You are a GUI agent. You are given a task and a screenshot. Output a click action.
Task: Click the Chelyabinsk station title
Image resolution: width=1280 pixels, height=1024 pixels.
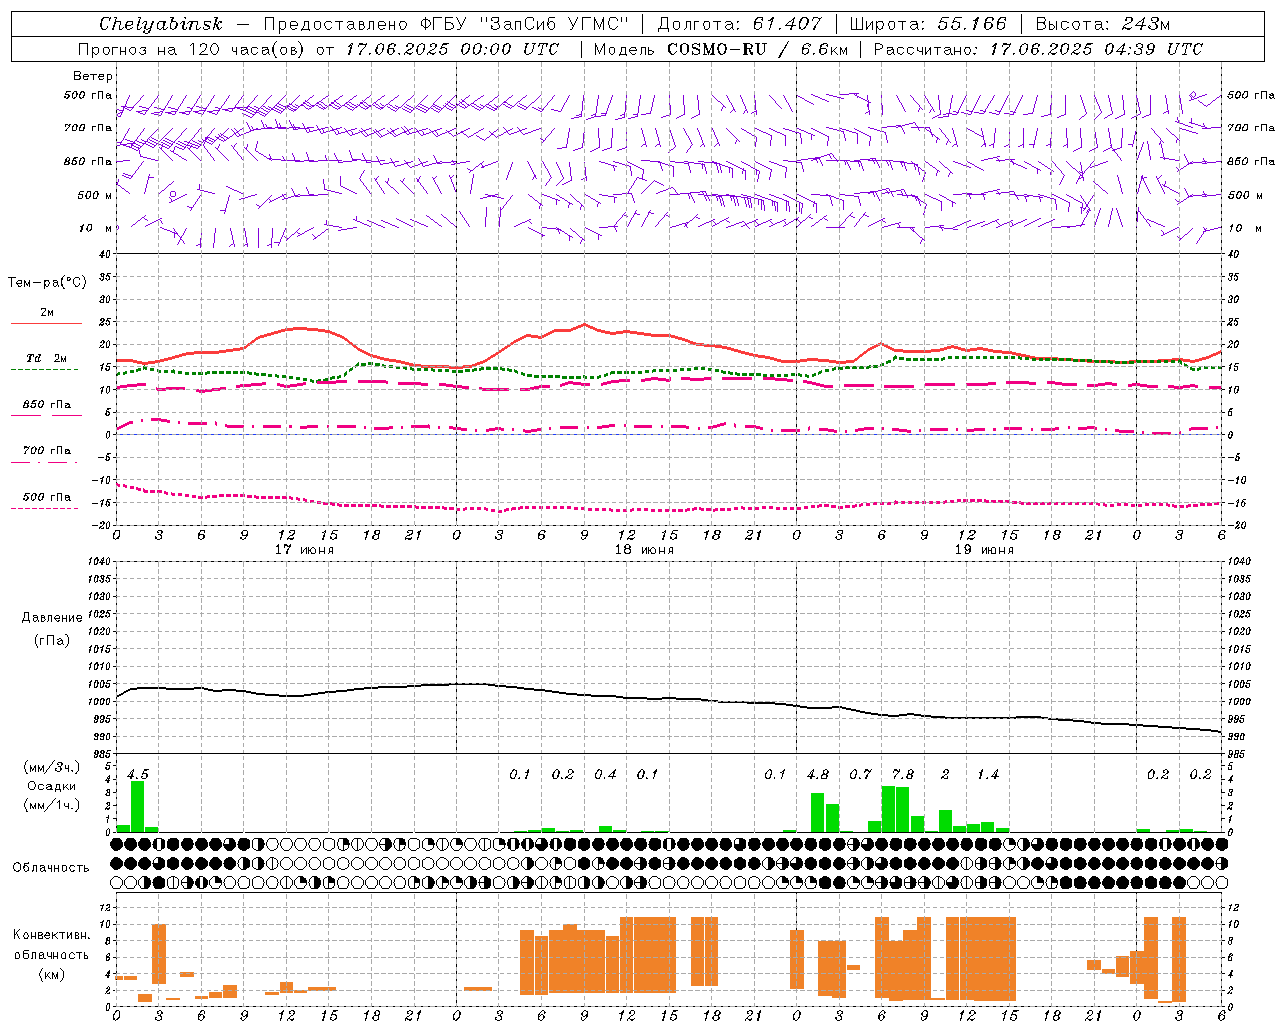[x=161, y=24]
